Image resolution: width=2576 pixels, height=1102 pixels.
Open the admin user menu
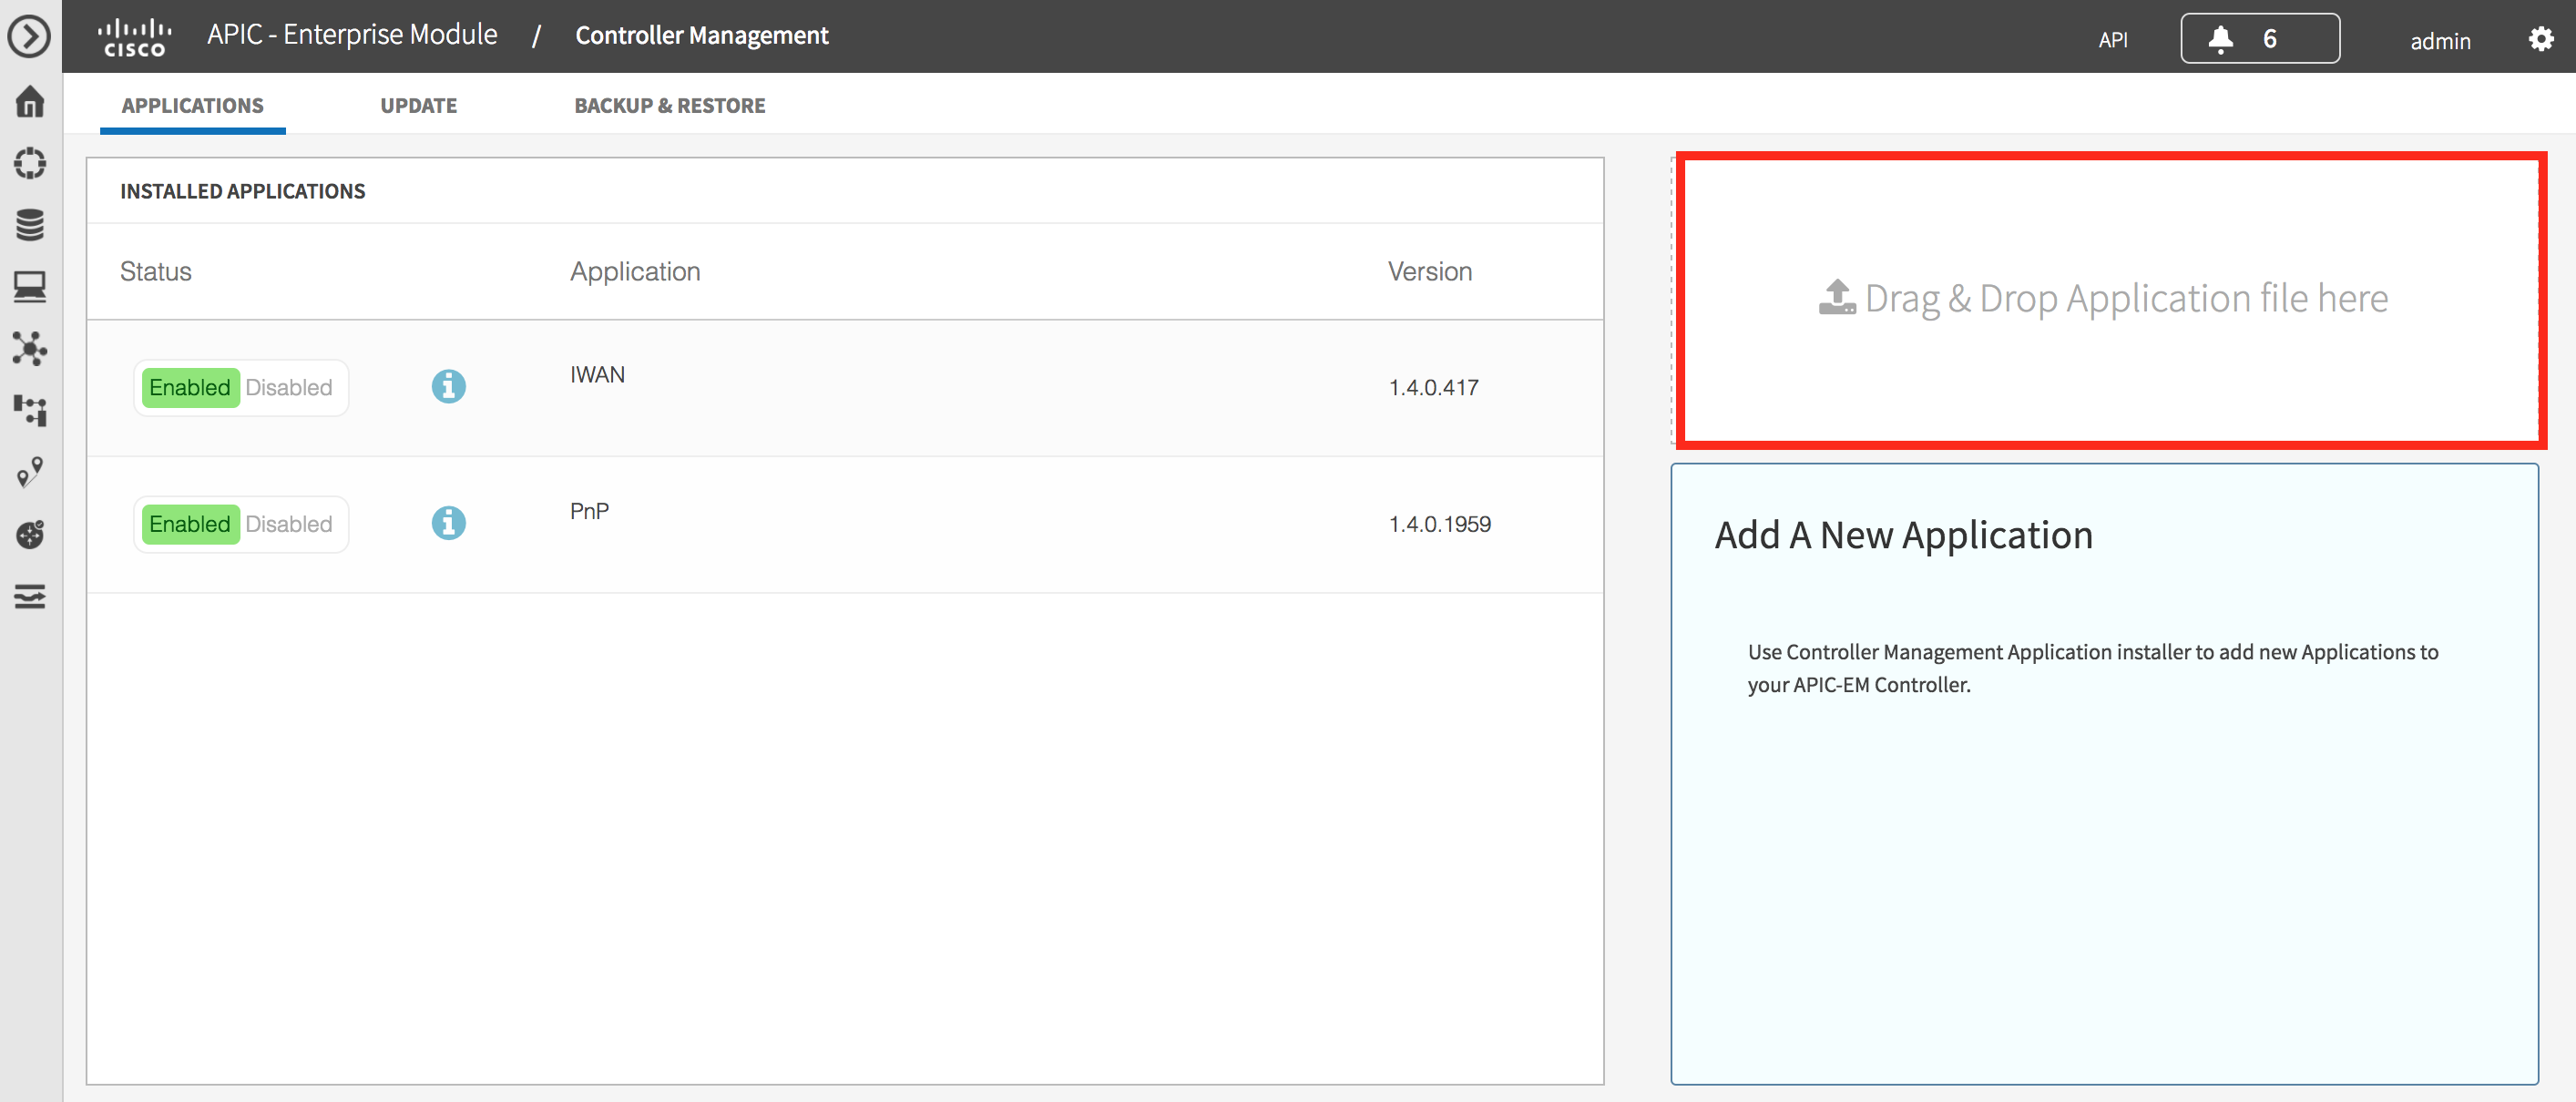point(2439,41)
